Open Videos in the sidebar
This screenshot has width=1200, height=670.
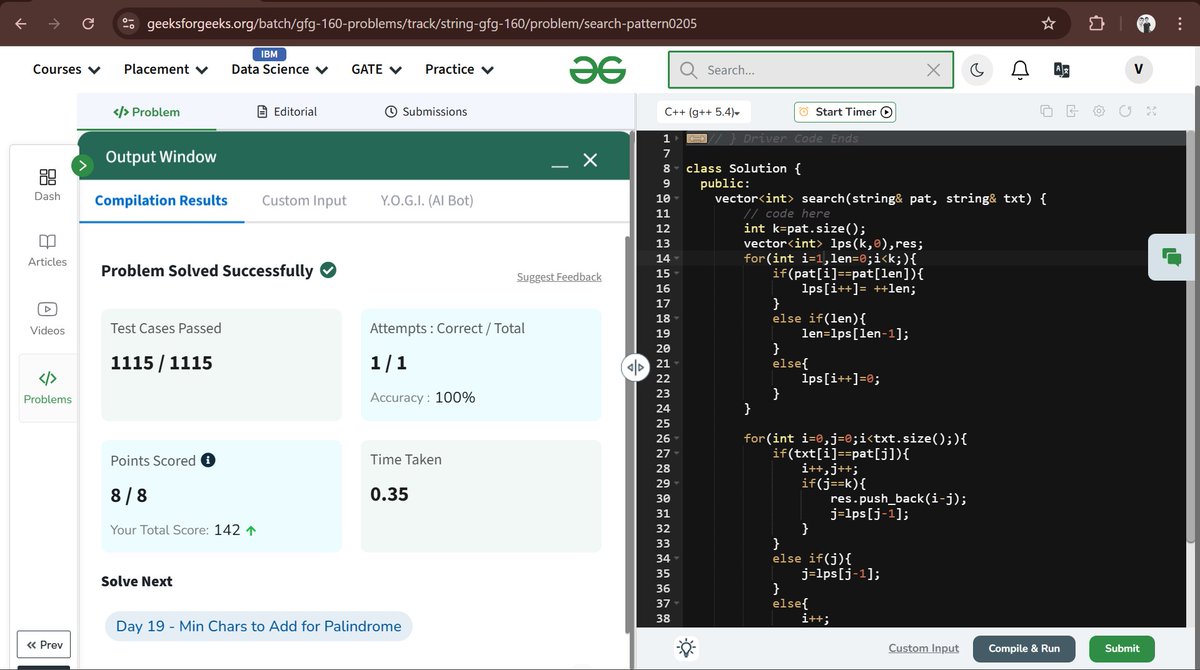point(47,318)
